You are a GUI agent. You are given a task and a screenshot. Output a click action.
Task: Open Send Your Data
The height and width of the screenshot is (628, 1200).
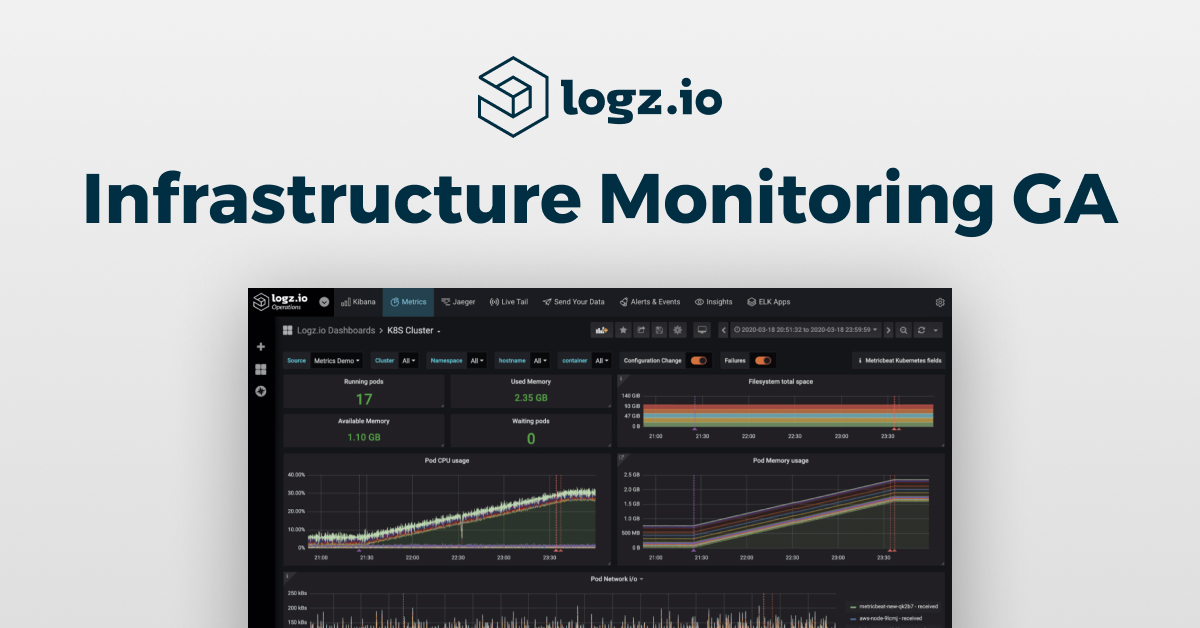coord(573,302)
